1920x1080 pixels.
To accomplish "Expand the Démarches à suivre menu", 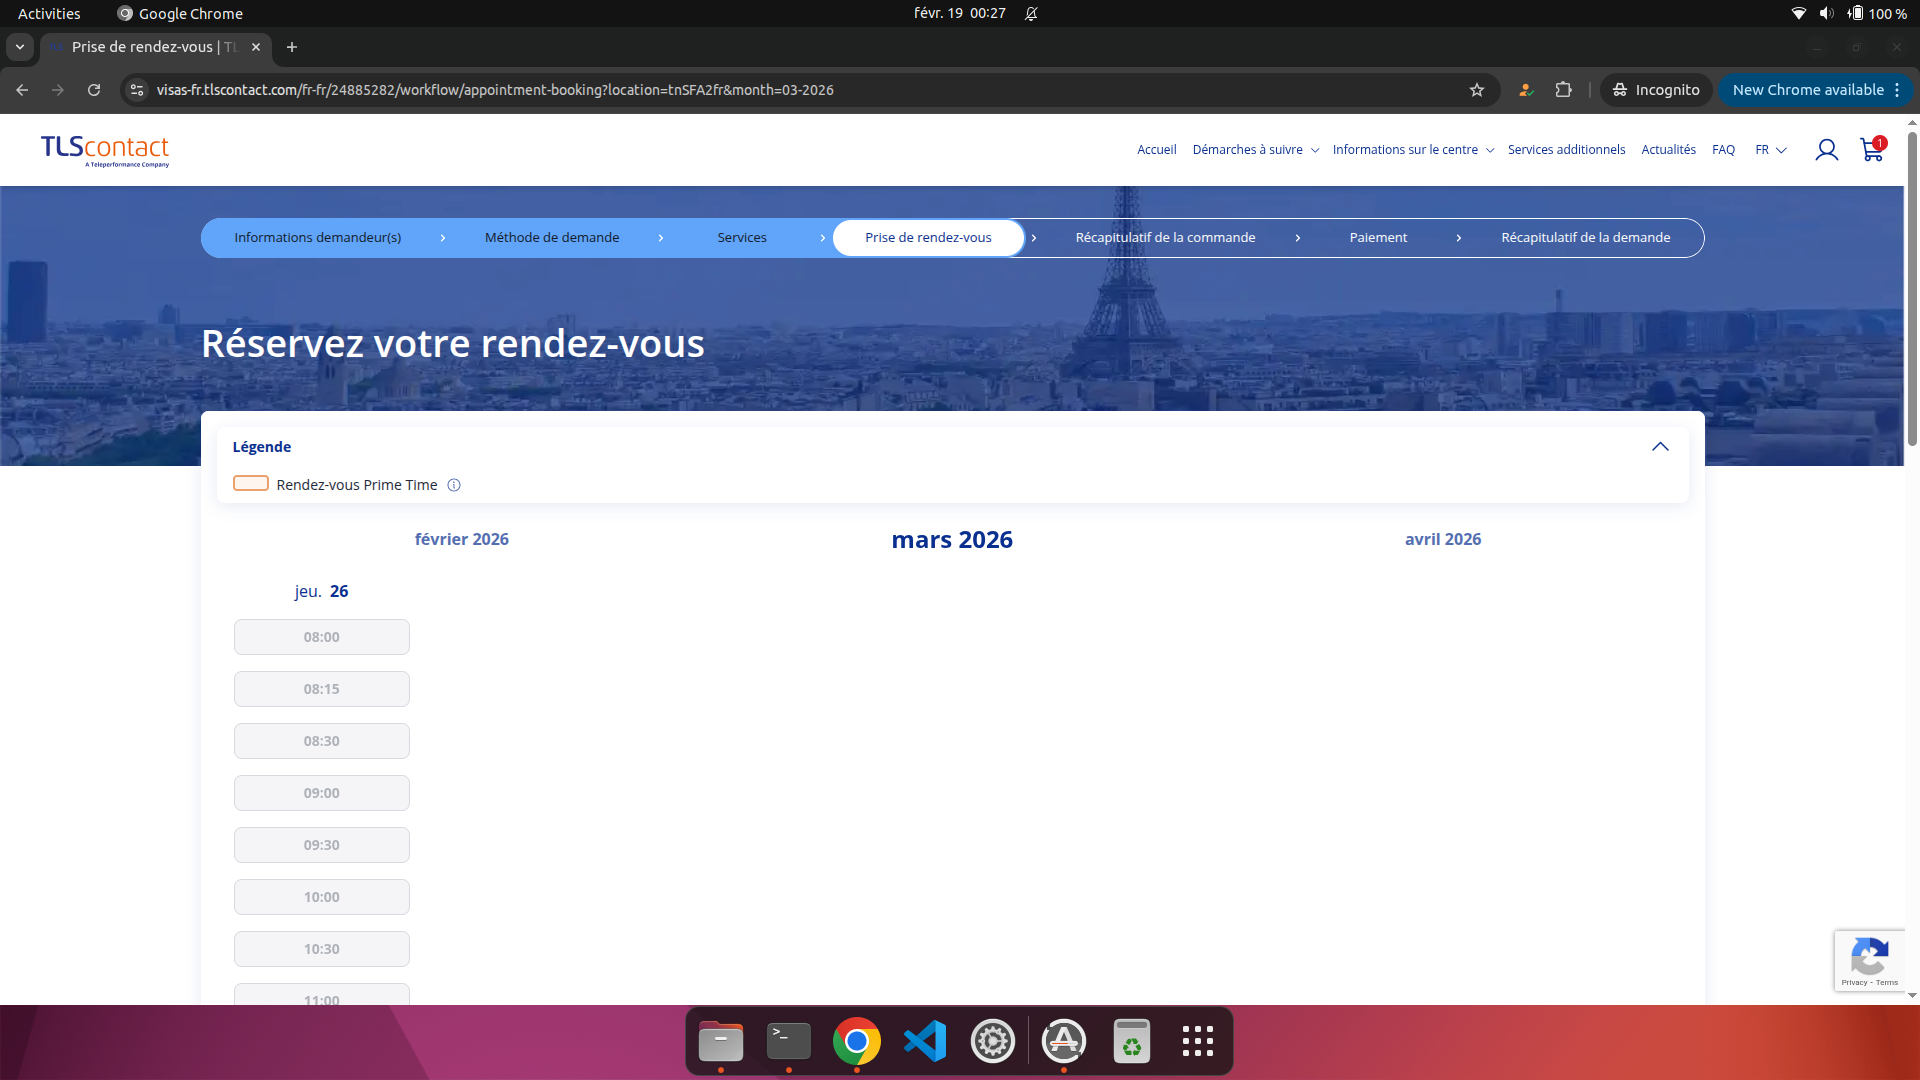I will coord(1255,149).
